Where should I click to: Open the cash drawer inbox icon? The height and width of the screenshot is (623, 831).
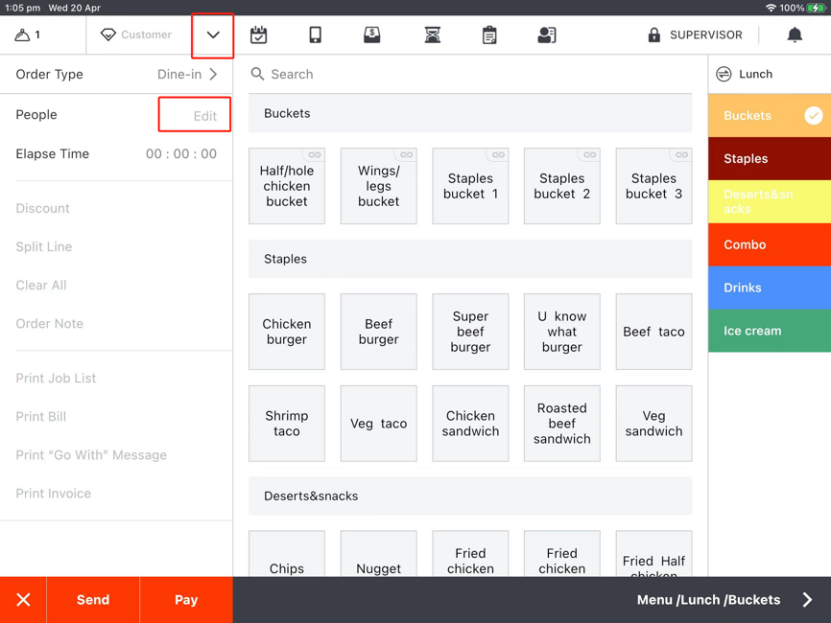tap(372, 35)
